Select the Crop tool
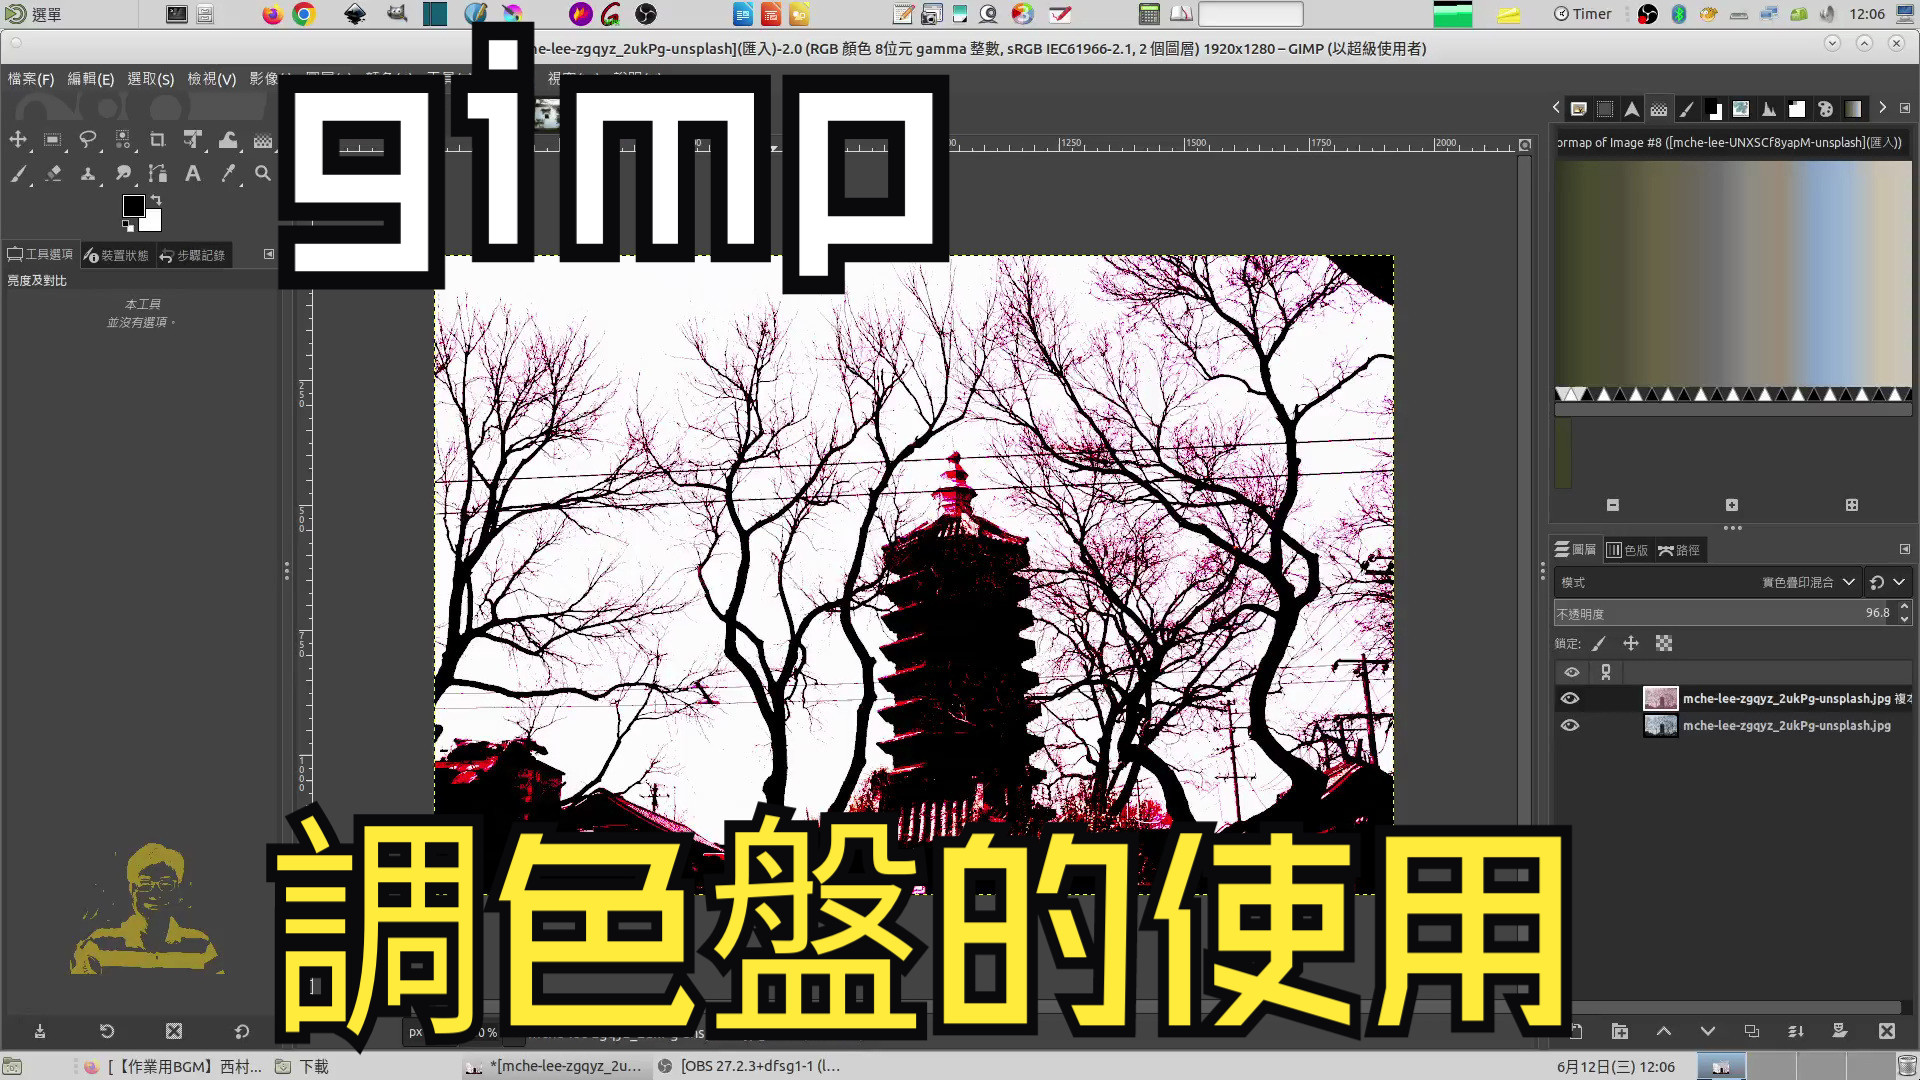1920x1080 pixels. (x=158, y=139)
